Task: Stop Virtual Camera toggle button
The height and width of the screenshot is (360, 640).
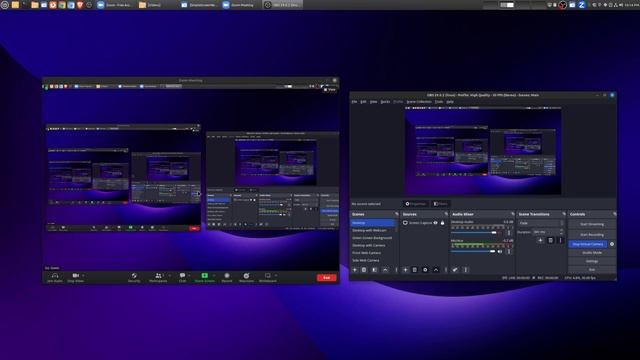Action: pos(588,244)
